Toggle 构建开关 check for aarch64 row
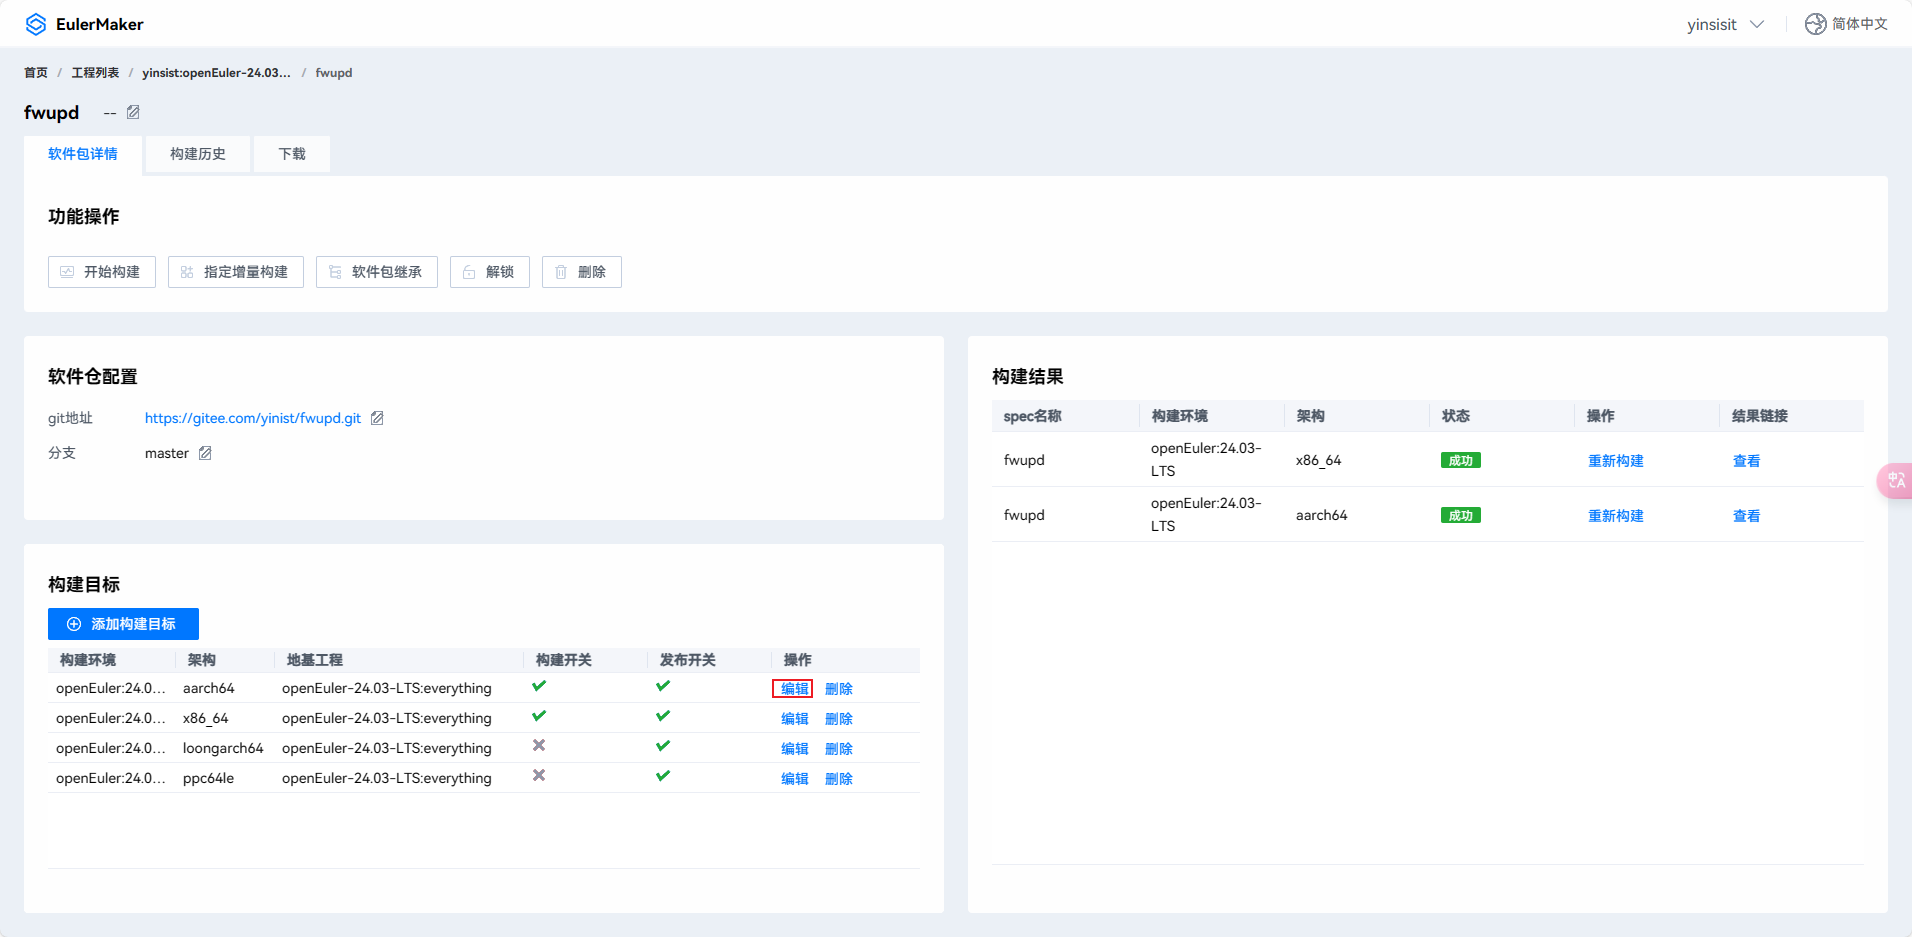1912x937 pixels. (539, 686)
